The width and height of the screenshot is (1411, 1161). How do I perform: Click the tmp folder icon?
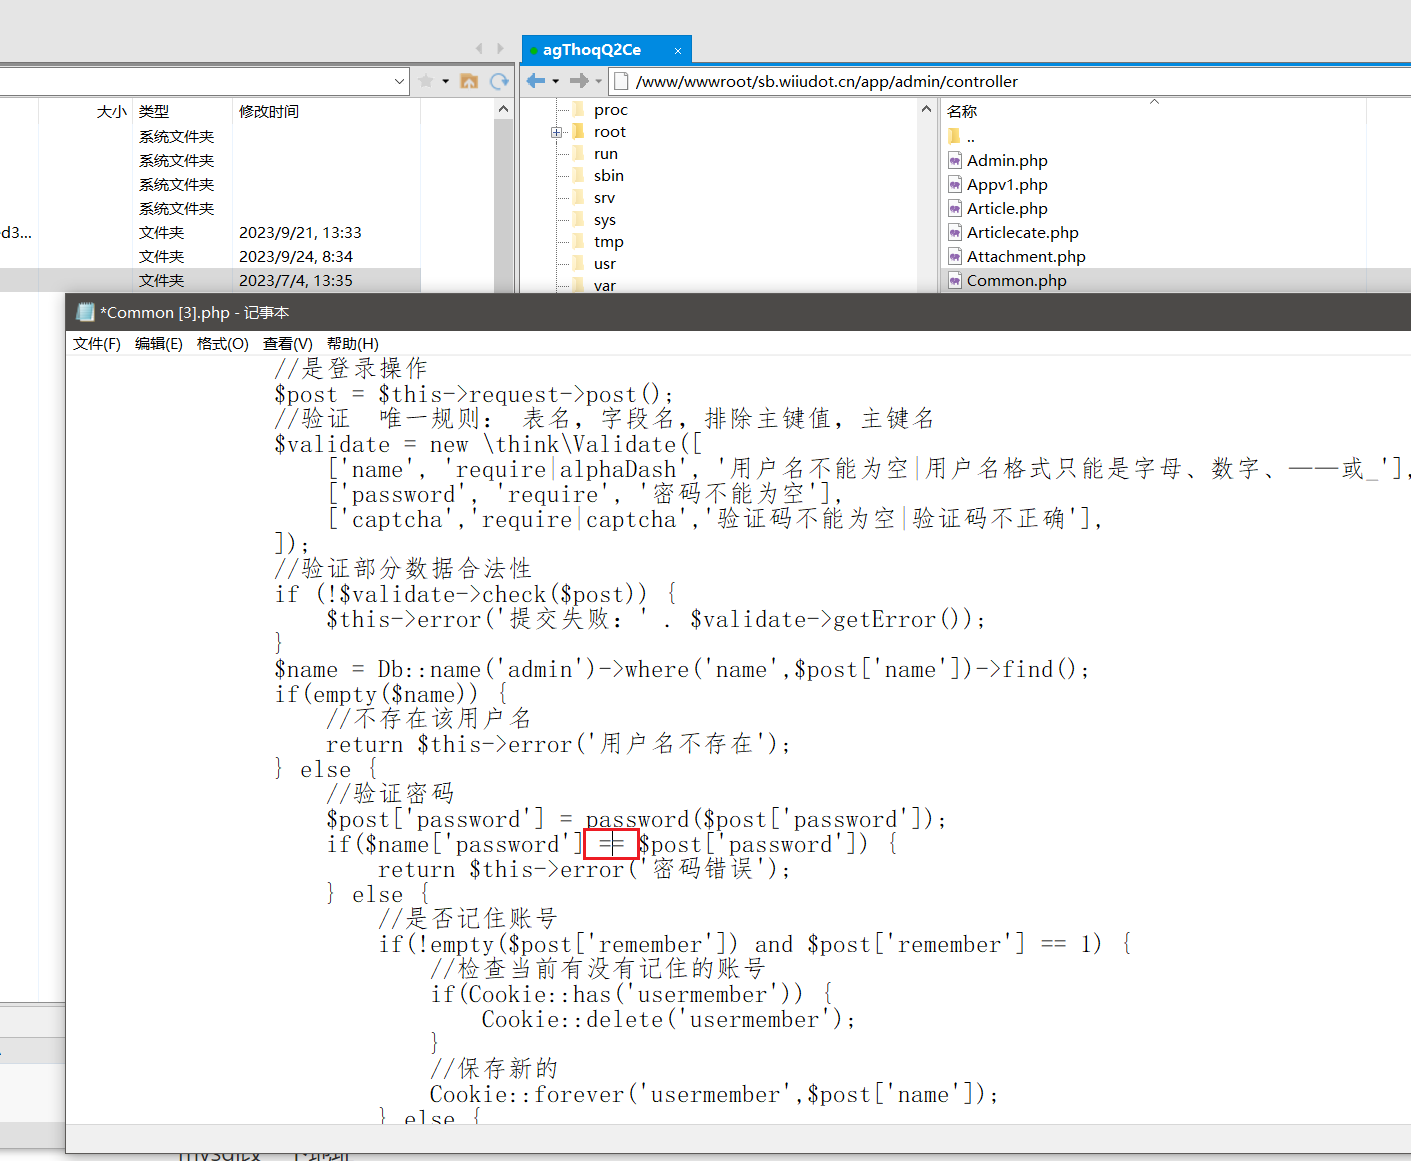(x=578, y=241)
